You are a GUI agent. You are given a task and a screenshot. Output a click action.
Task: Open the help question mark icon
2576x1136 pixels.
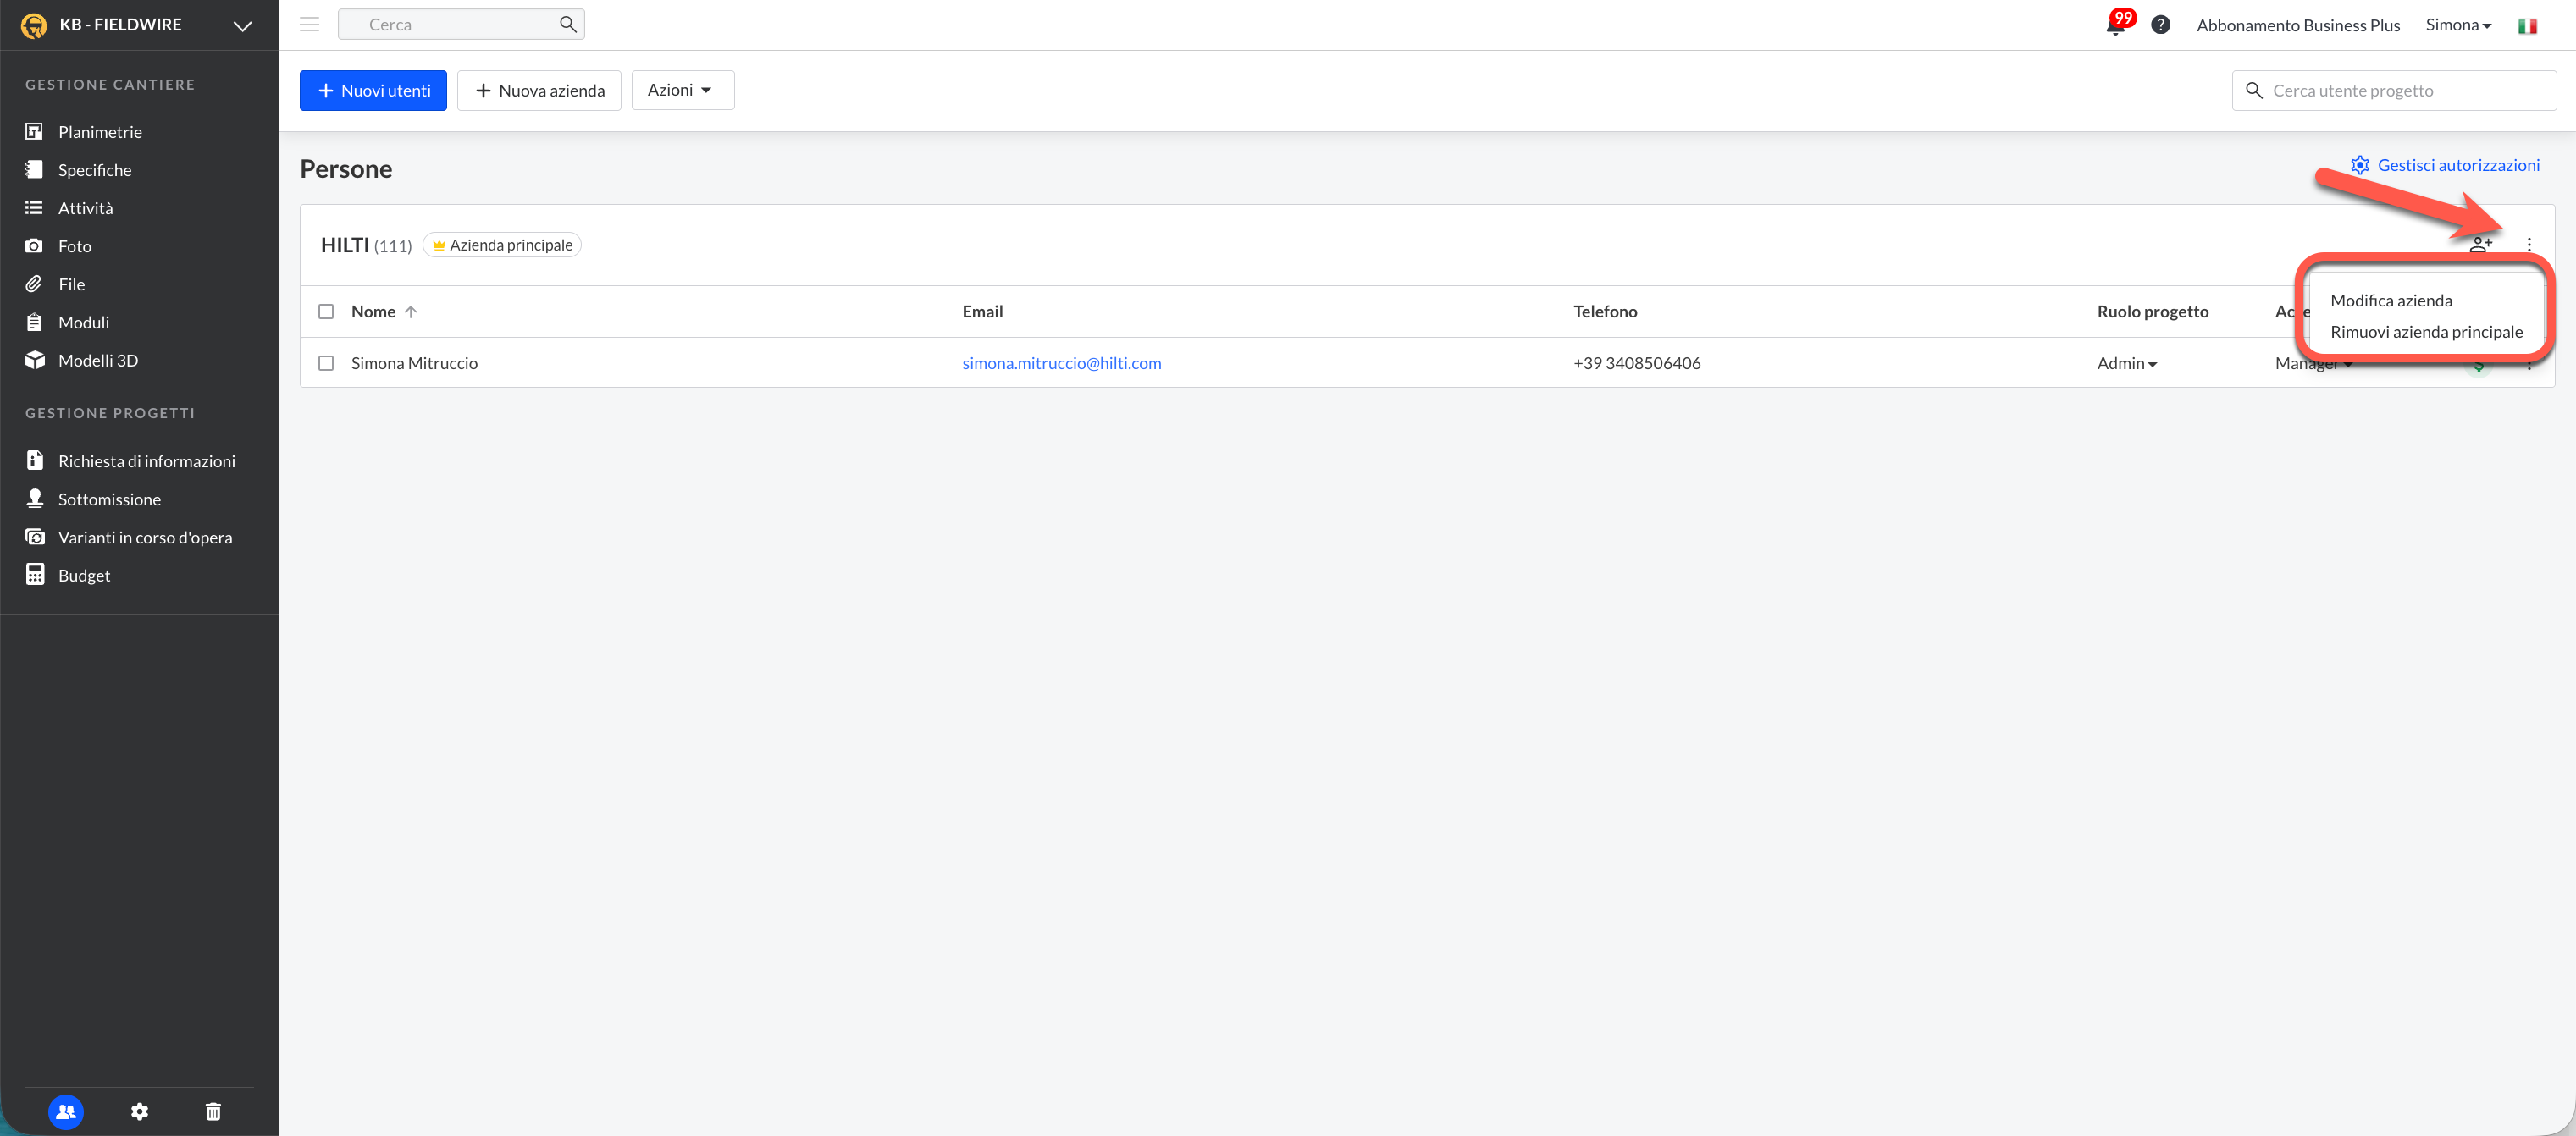[x=2160, y=25]
